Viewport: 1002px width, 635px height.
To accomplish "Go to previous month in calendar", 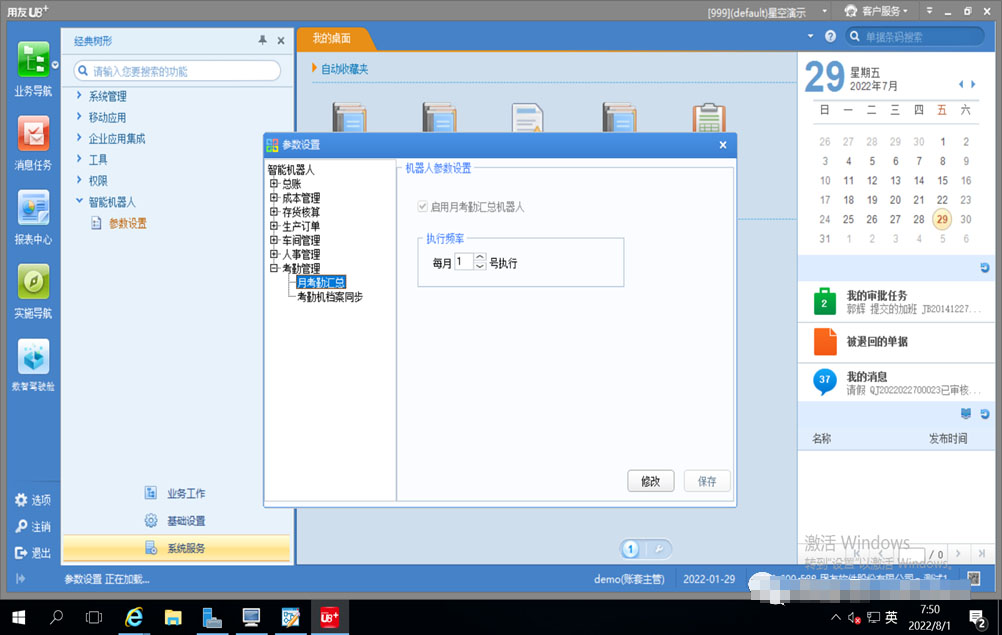I will (x=960, y=84).
